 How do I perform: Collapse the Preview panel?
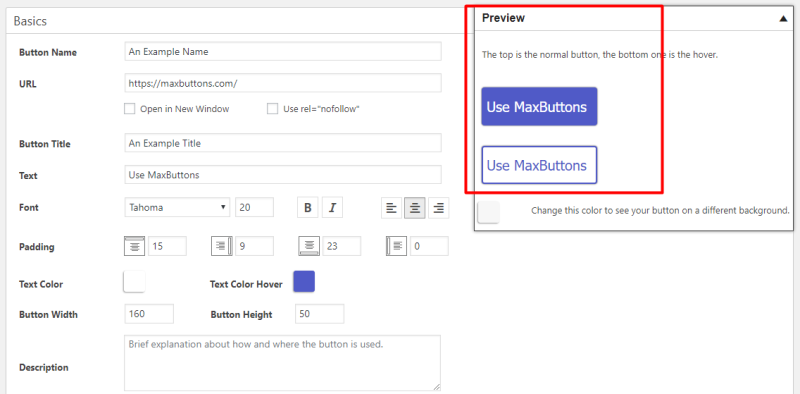[783, 18]
